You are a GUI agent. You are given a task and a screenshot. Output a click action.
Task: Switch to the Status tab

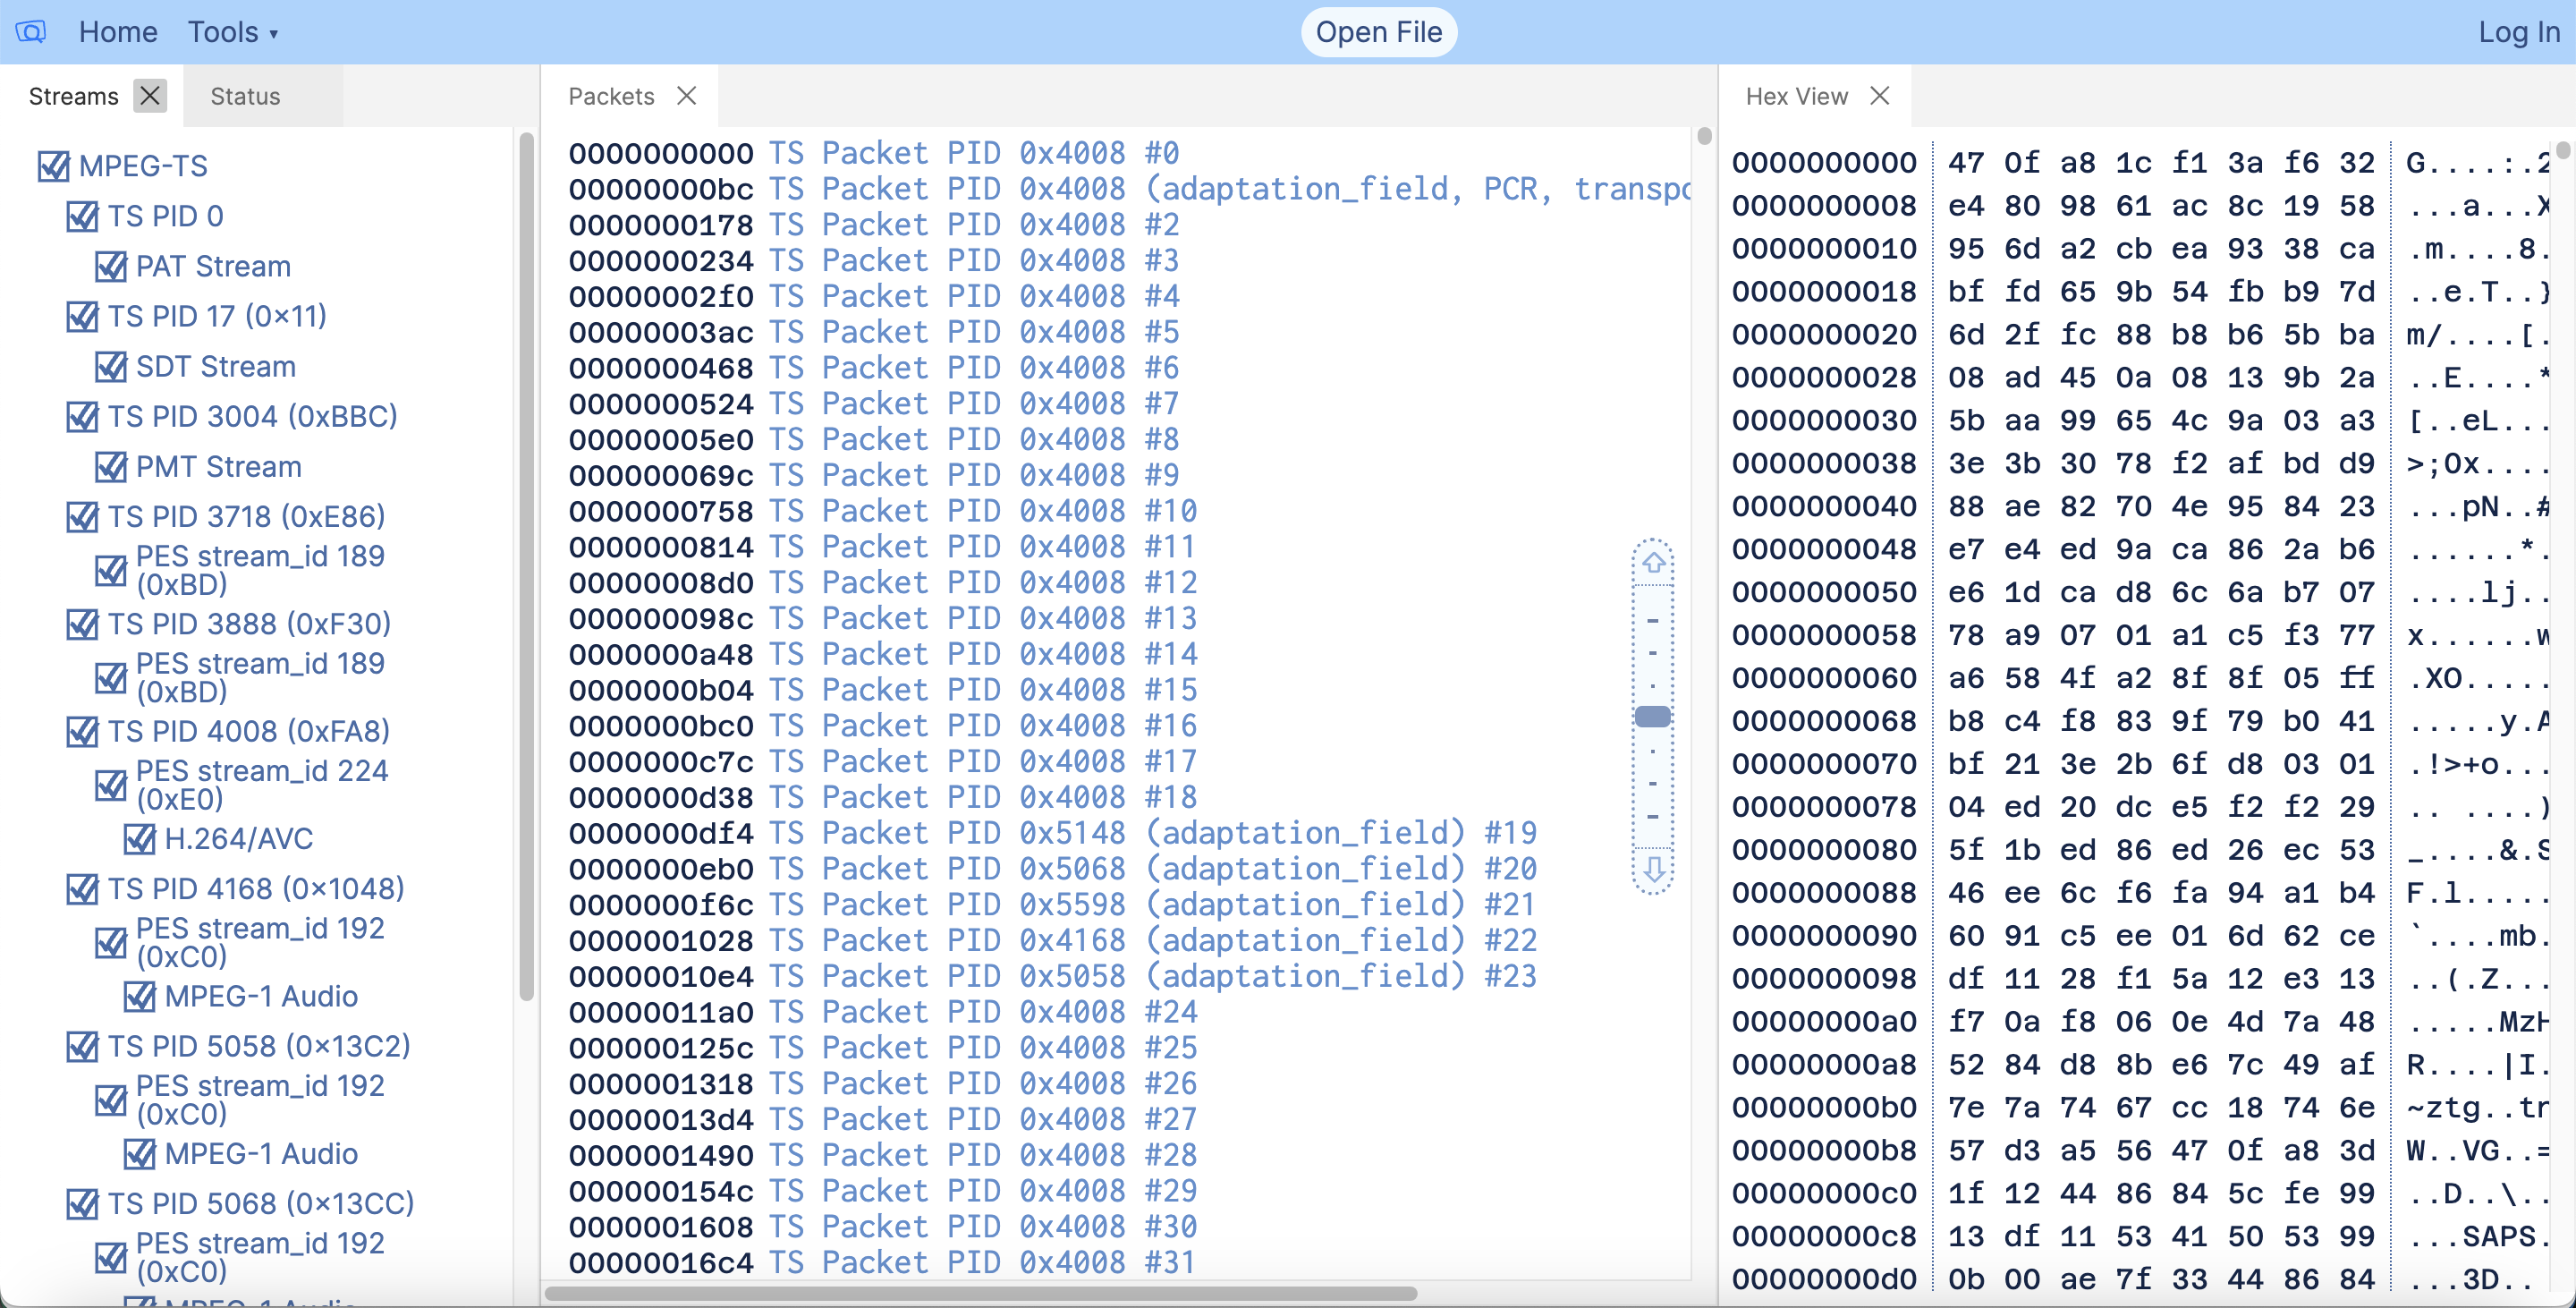(243, 95)
